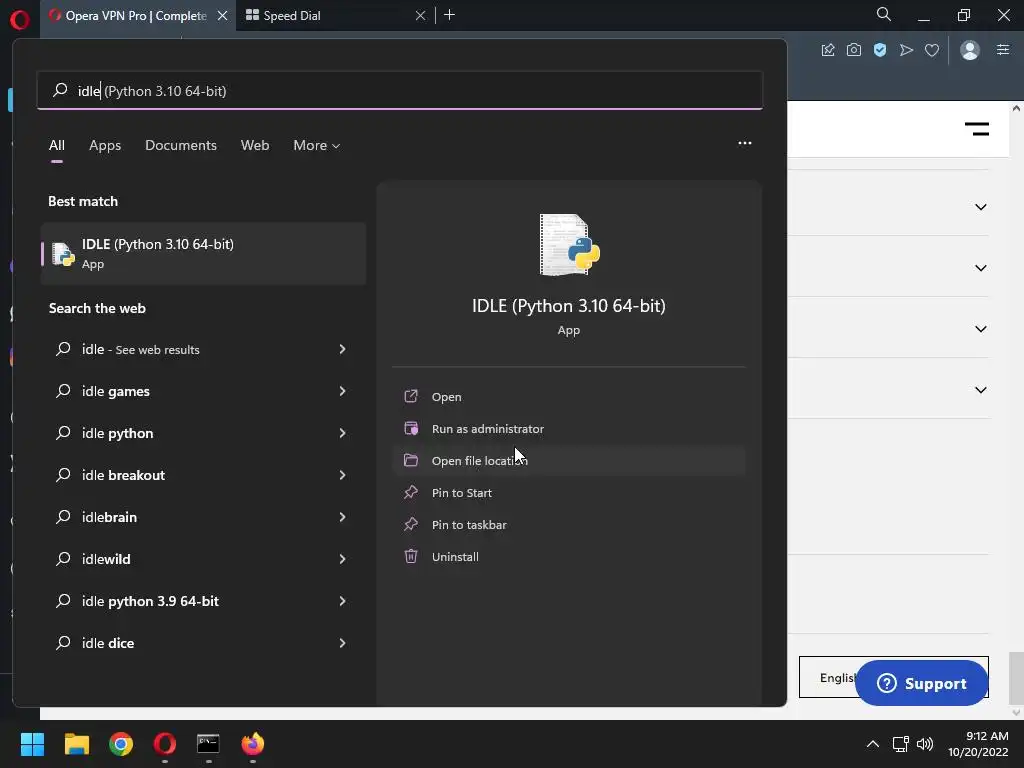This screenshot has height=768, width=1024.
Task: Click the blue Support button
Action: [921, 683]
